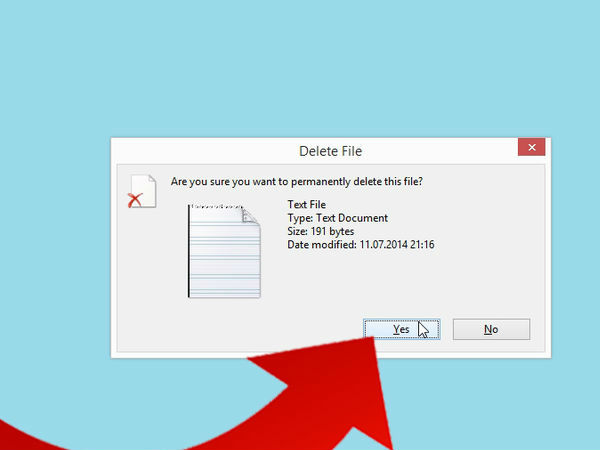Click the dialog's left window border
The height and width of the screenshot is (450, 600).
112,250
